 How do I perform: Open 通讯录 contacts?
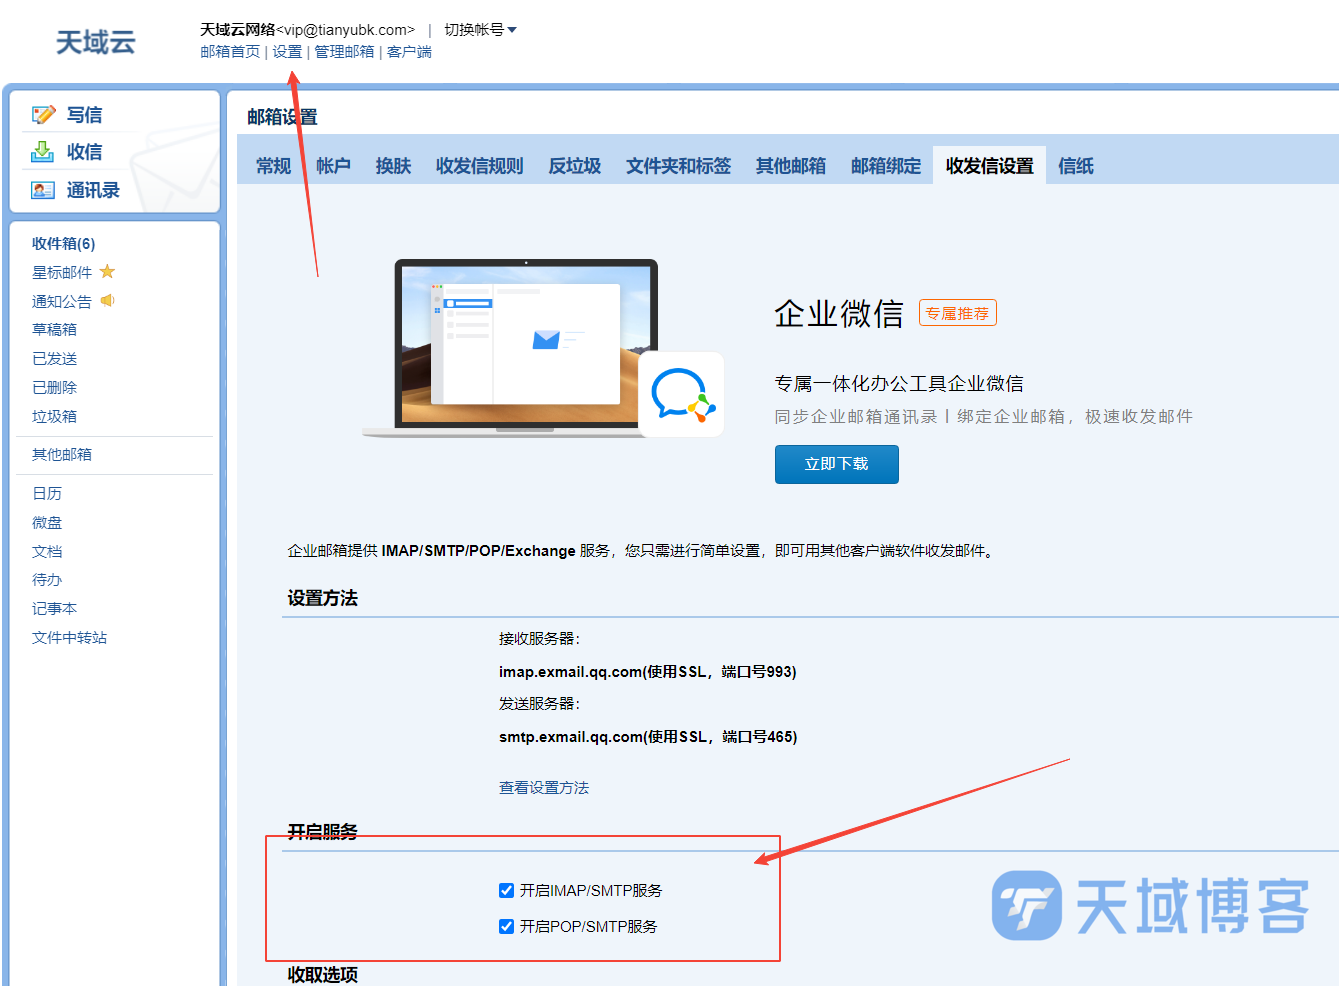pyautogui.click(x=93, y=190)
